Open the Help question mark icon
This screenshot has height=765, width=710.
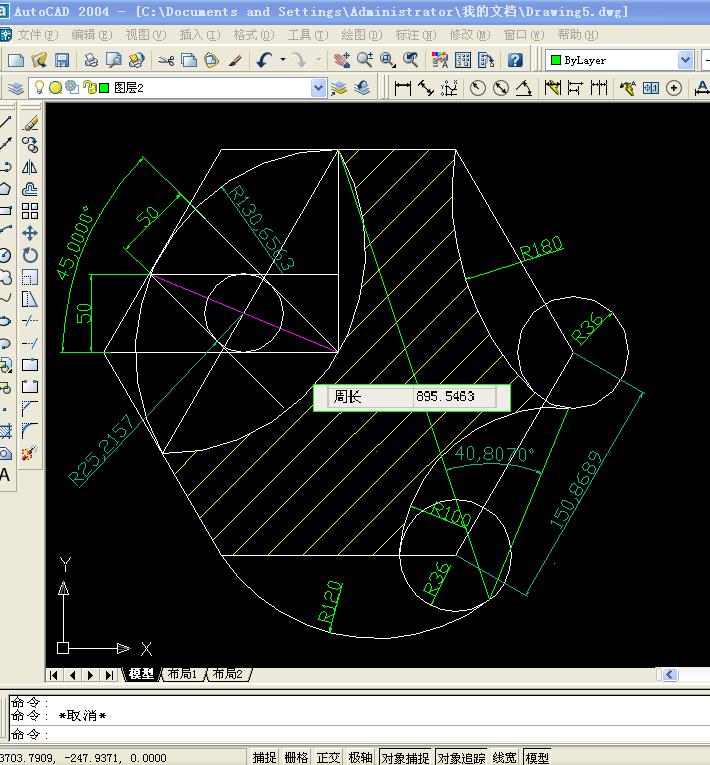(515, 60)
